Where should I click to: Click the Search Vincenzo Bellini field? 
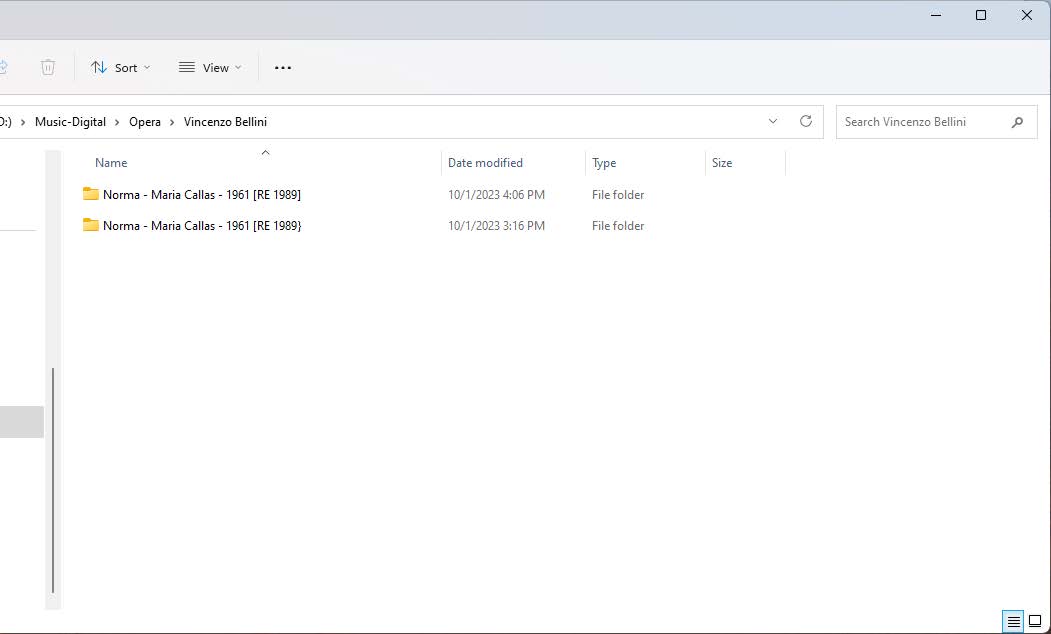tap(920, 122)
